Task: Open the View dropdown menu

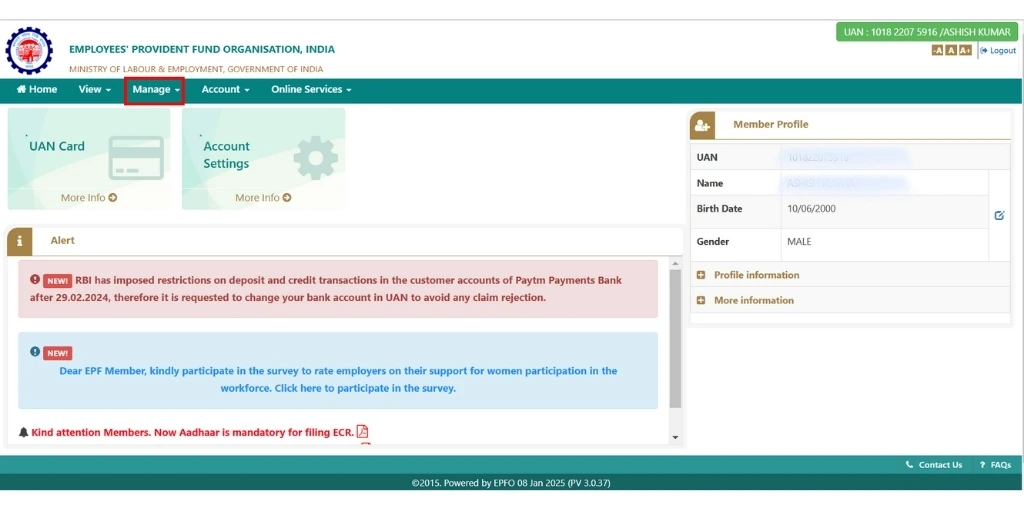Action: (x=95, y=90)
